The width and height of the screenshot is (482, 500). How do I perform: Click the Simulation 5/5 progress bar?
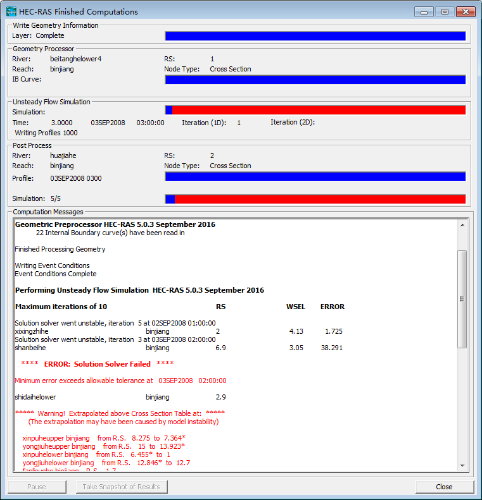[x=315, y=199]
